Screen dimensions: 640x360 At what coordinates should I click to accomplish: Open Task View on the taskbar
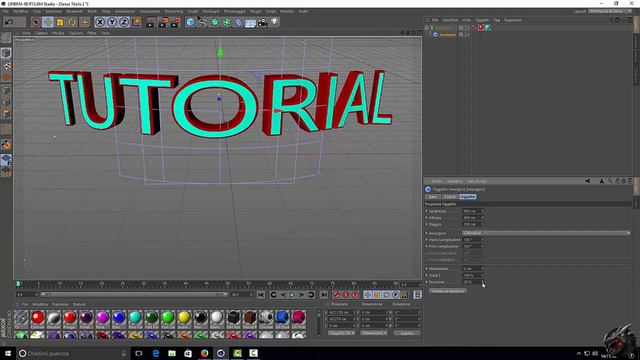(x=139, y=353)
